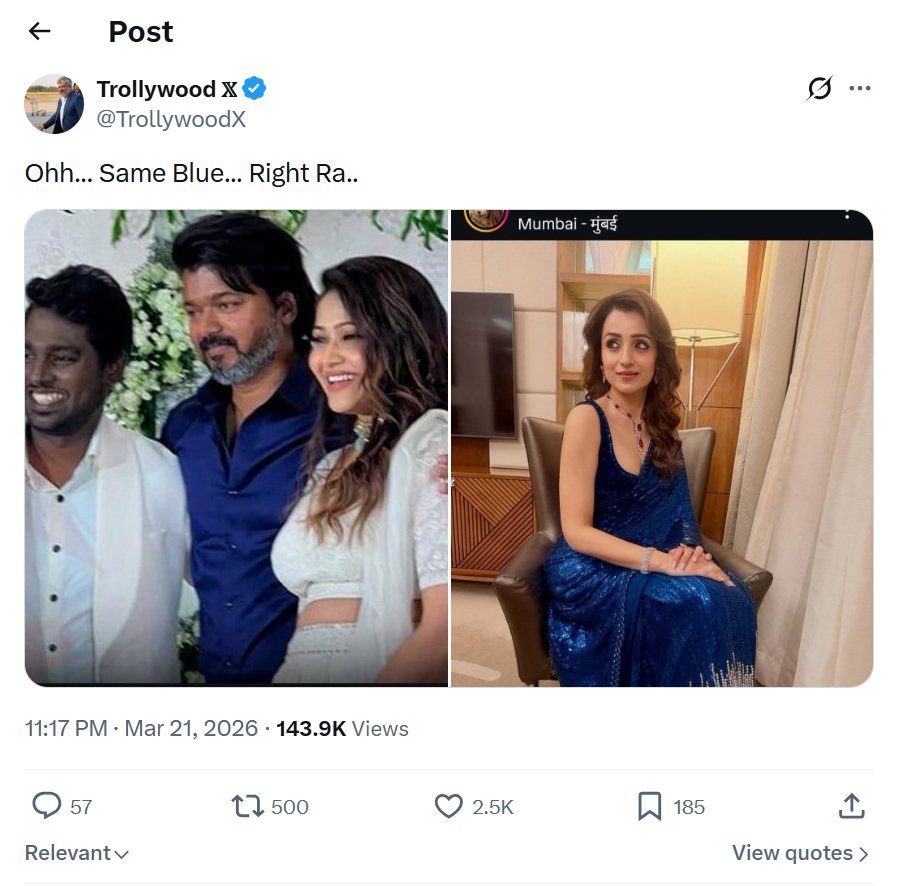Click the 500 reposts count
898x886 pixels.
tap(290, 807)
